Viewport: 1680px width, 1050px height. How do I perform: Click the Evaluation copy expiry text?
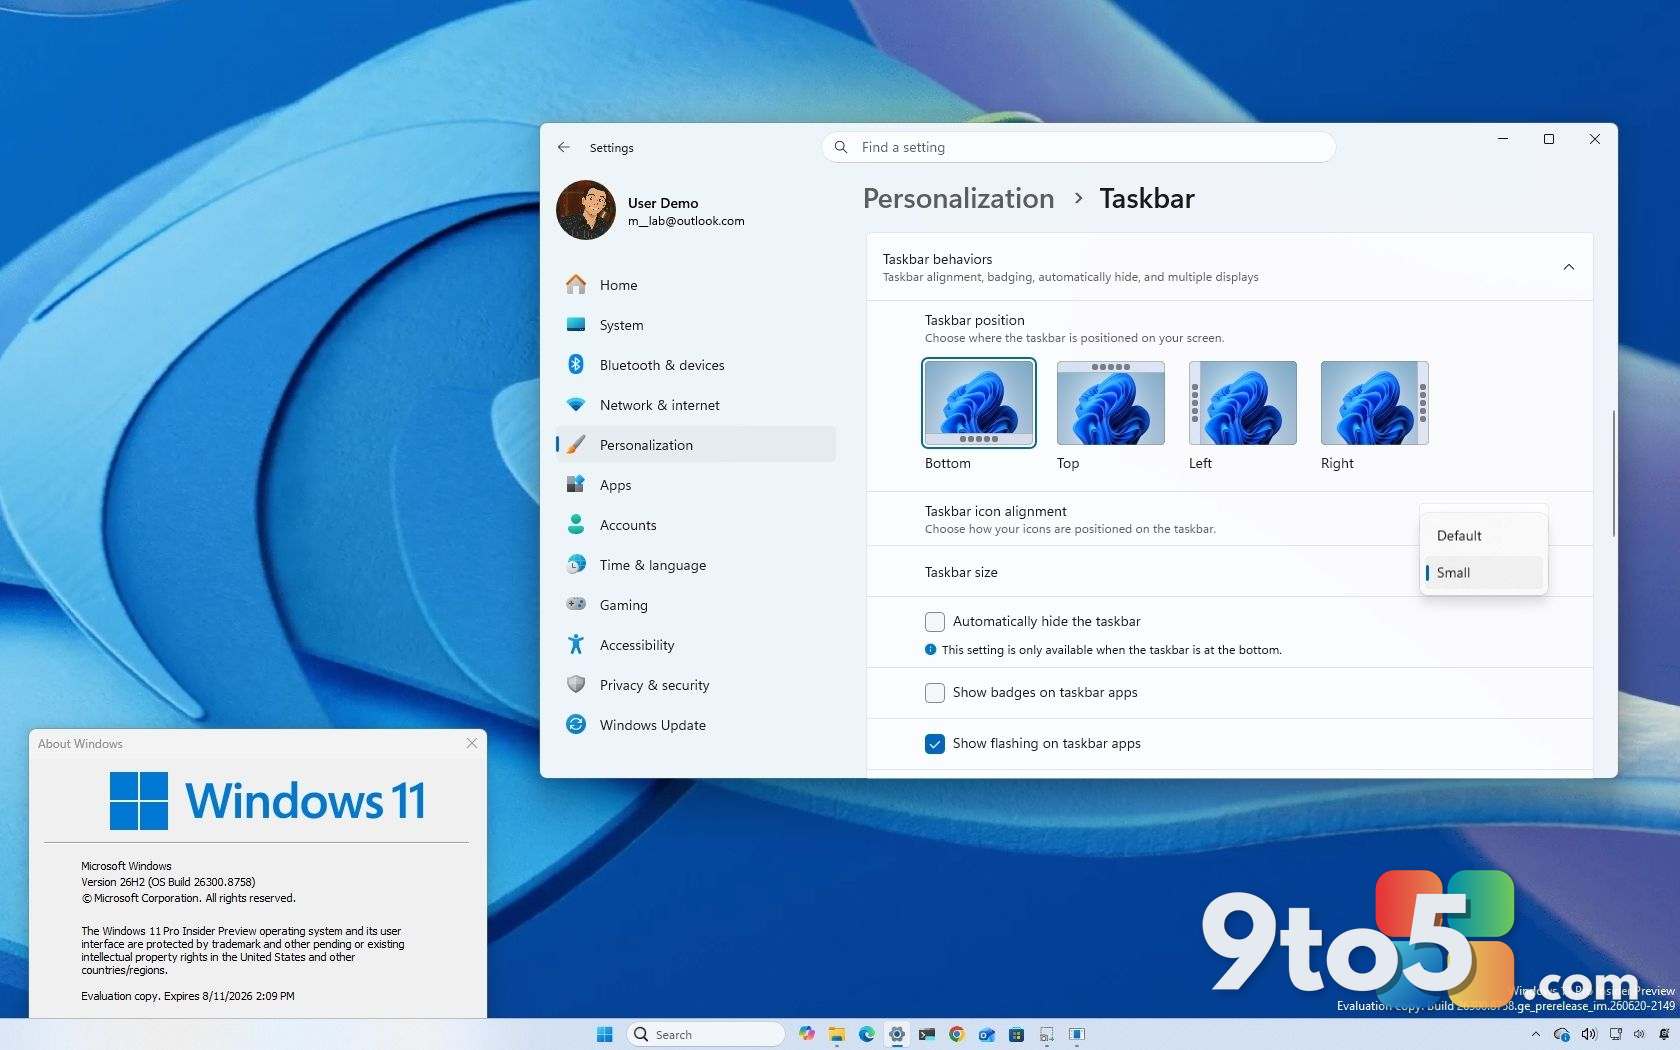coord(188,996)
